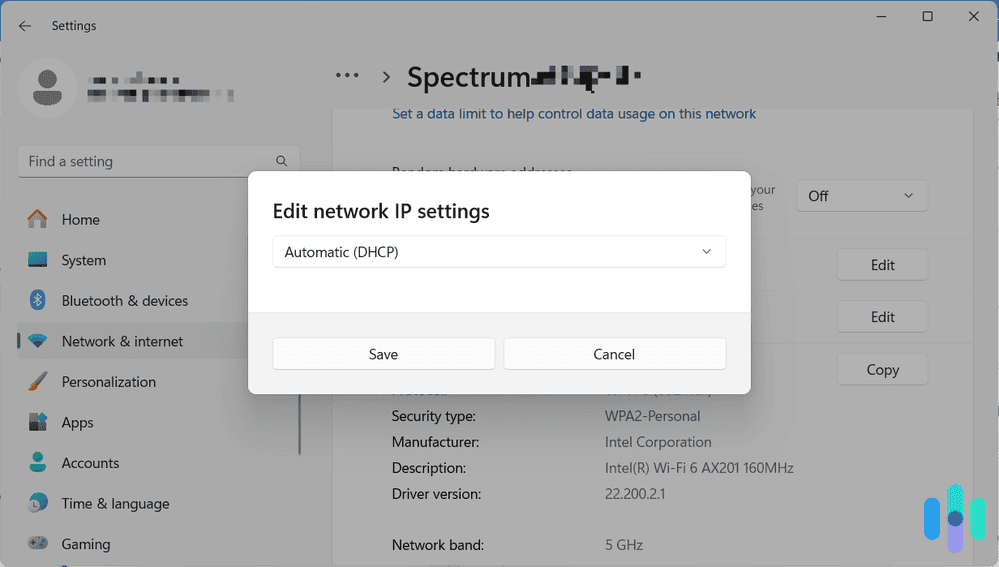Click the search magnifier icon

pyautogui.click(x=282, y=161)
